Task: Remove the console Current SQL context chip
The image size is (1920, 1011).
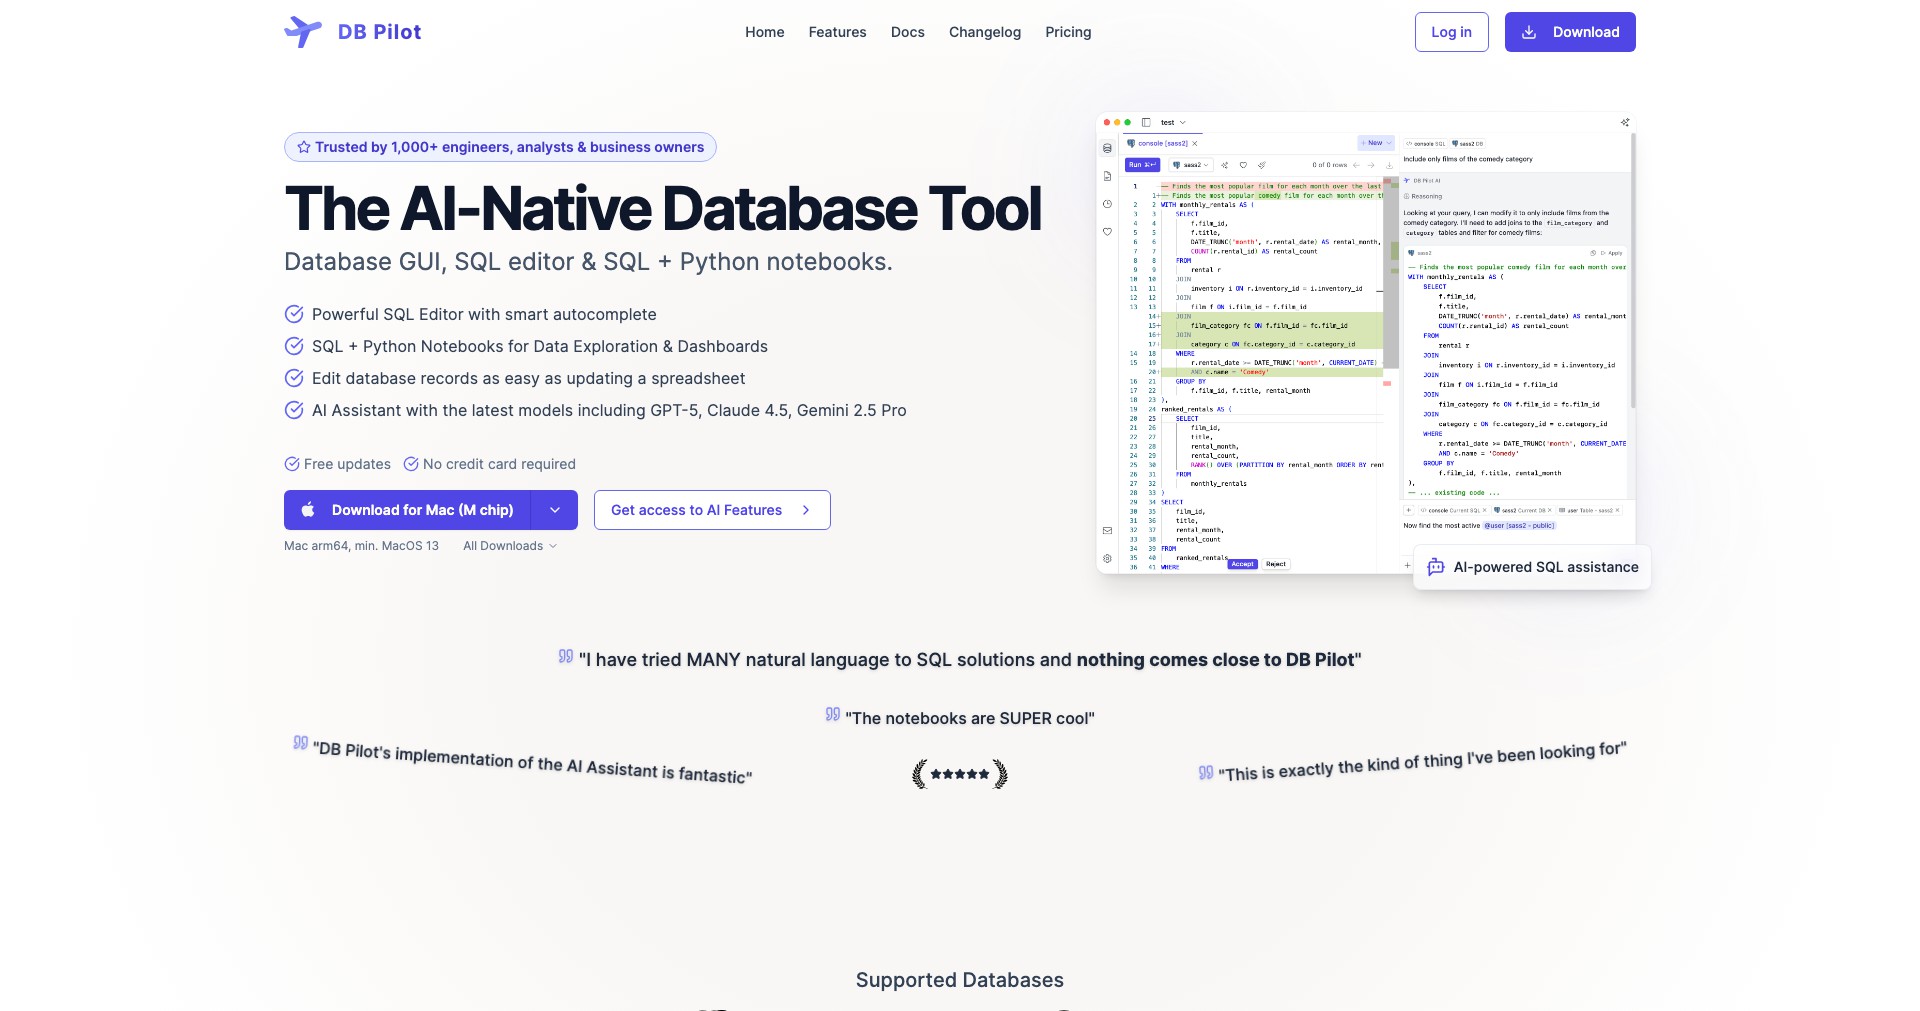Action: pos(1485,510)
